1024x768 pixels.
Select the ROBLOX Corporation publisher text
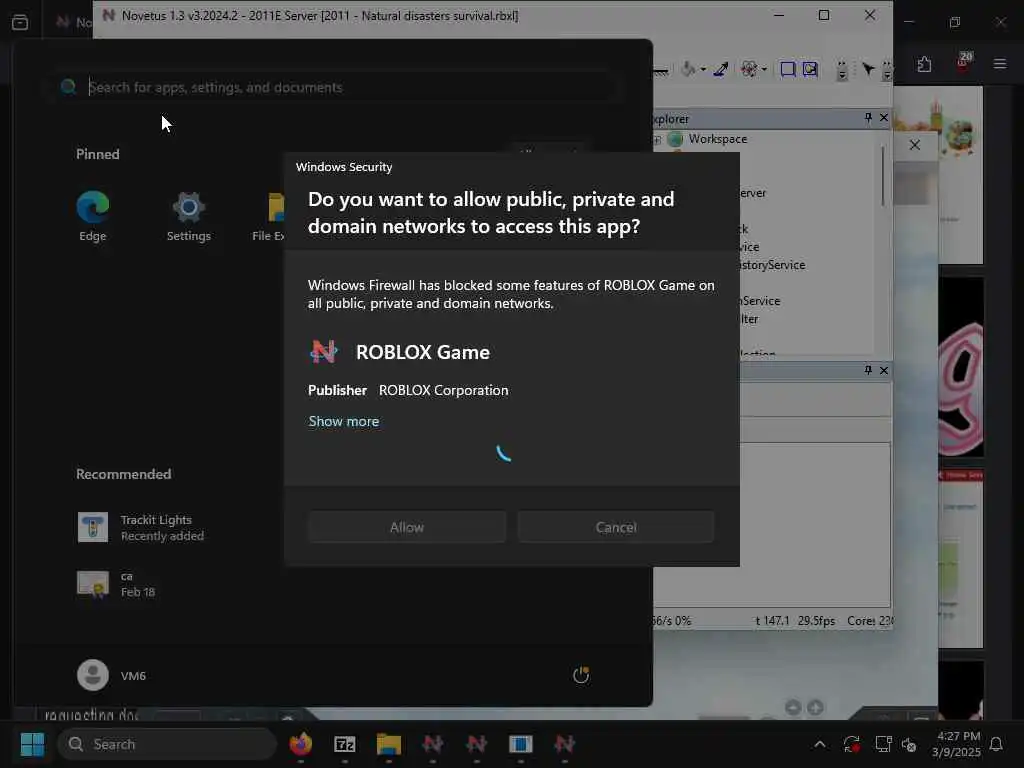click(443, 390)
